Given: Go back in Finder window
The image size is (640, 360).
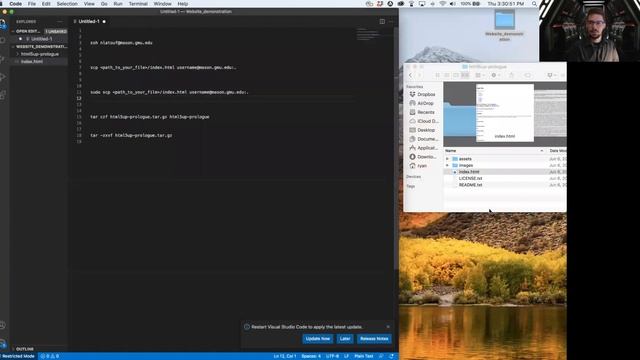Looking at the screenshot, I should point(411,75).
